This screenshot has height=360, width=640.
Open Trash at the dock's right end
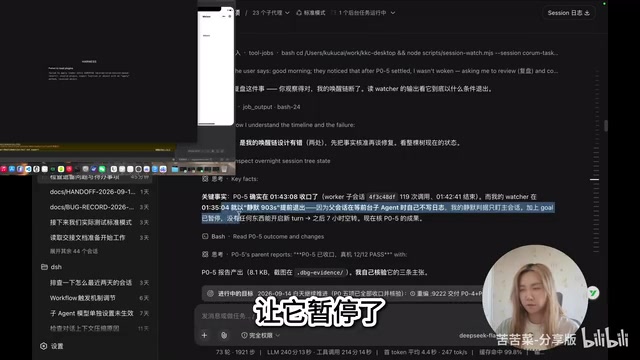224,169
